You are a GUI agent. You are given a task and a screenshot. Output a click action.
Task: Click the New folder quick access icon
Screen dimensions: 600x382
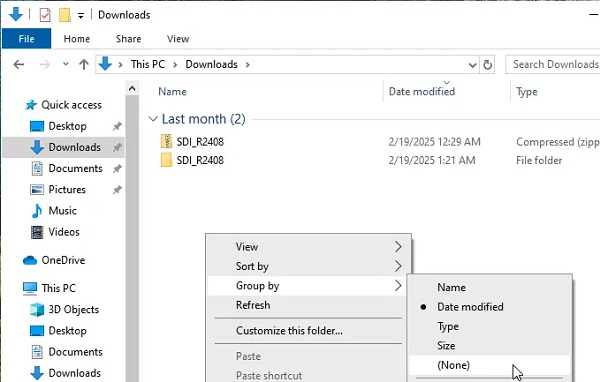point(64,15)
